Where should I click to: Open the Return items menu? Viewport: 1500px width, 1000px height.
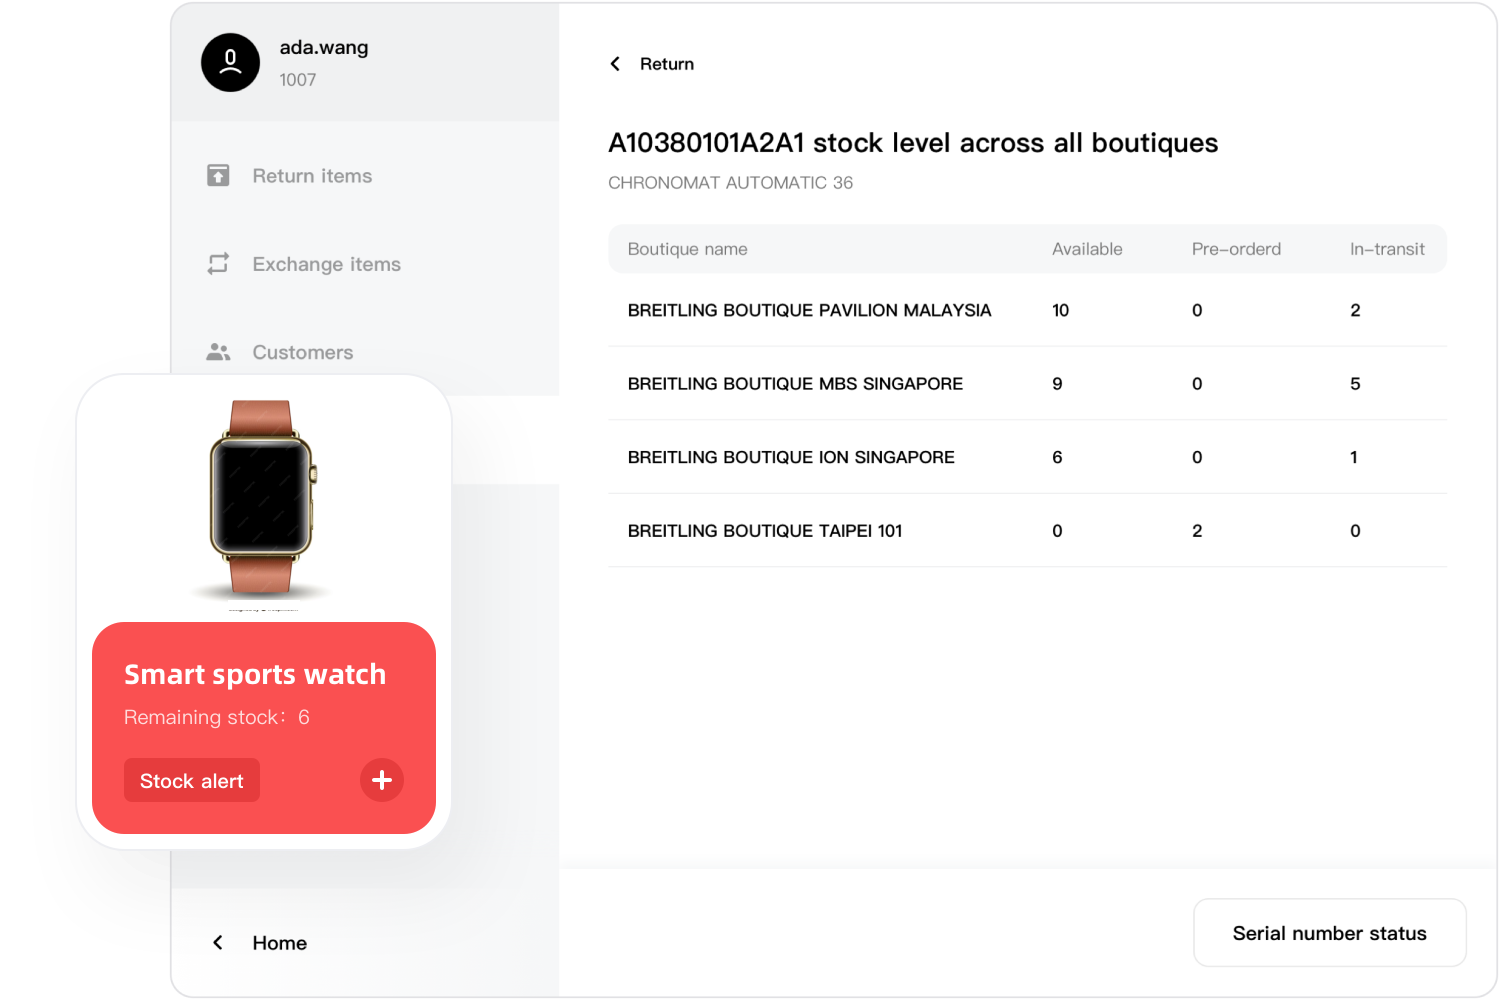[312, 176]
